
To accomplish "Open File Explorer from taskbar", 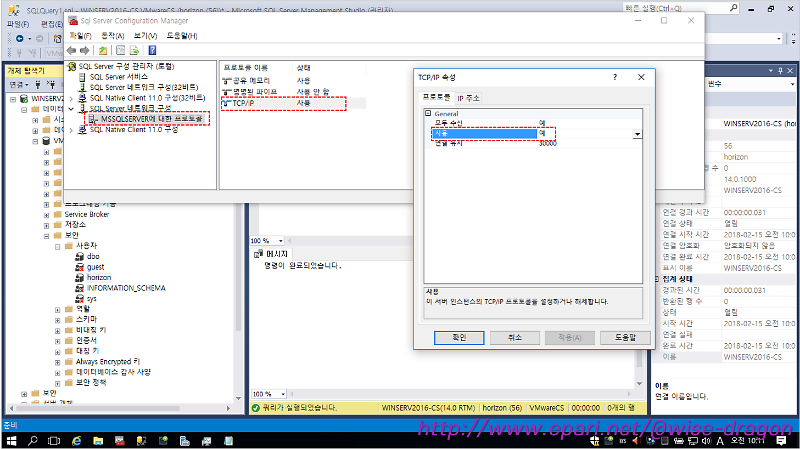I will tap(98, 441).
